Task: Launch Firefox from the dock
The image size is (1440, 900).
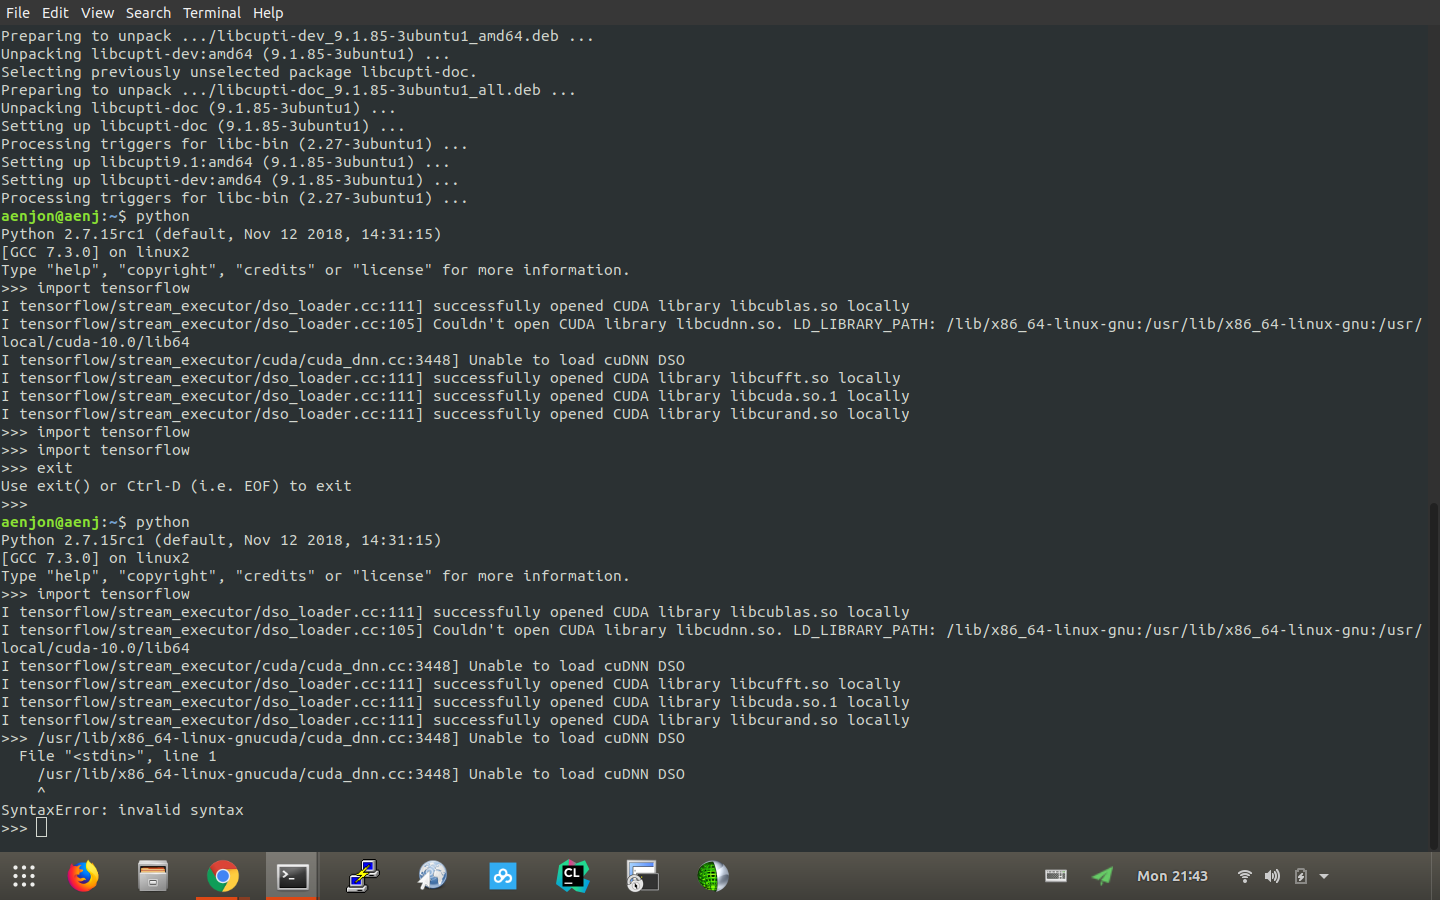Action: tap(83, 877)
